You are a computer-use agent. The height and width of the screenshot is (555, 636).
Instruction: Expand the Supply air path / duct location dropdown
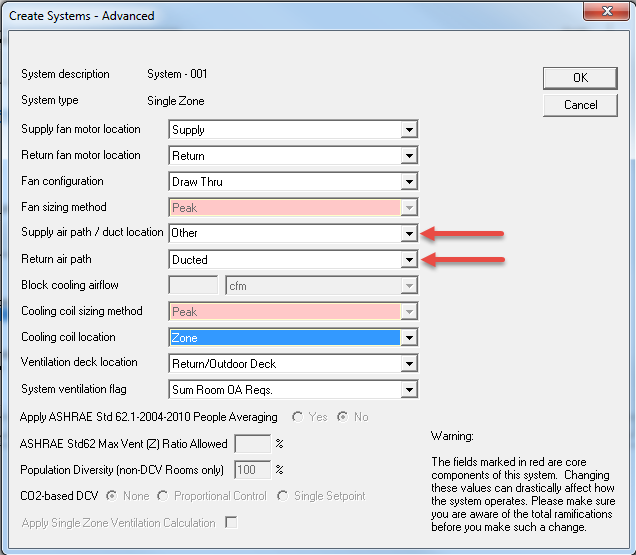pyautogui.click(x=409, y=233)
